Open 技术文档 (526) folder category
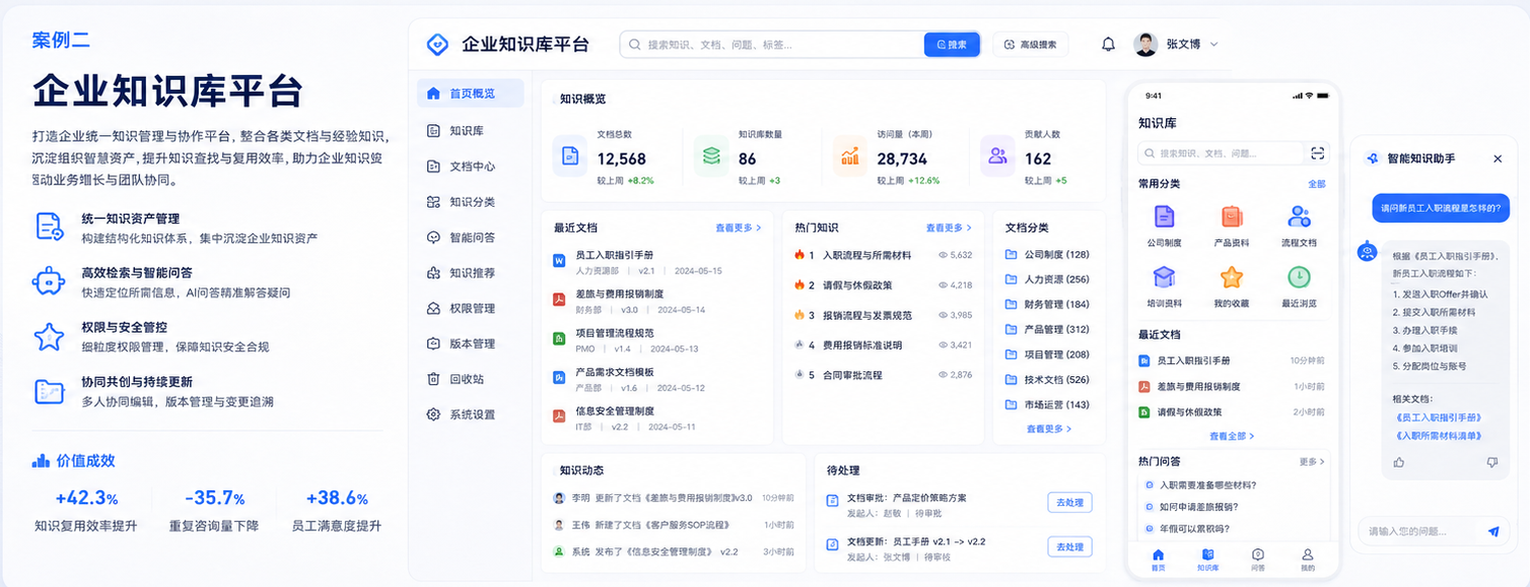Viewport: 1530px width, 587px height. [x=1047, y=380]
